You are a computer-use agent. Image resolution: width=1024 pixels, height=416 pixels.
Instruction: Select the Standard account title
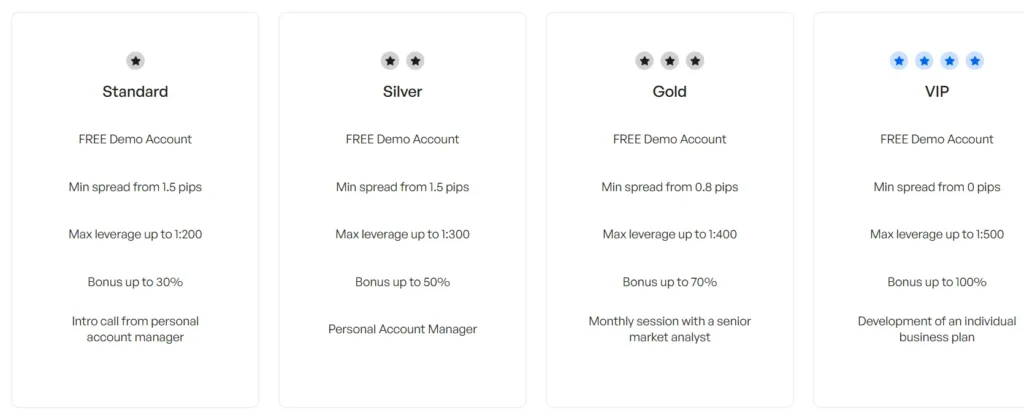pyautogui.click(x=135, y=92)
